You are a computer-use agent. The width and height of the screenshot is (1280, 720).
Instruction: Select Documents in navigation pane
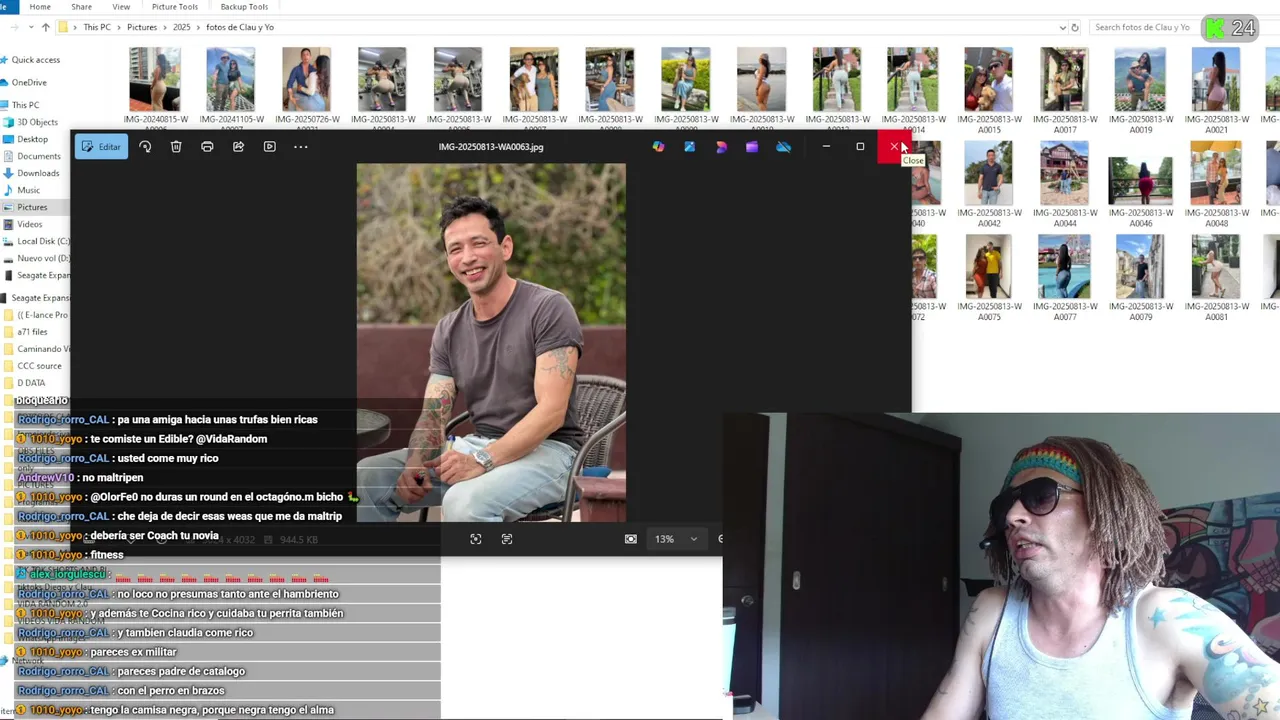point(39,156)
